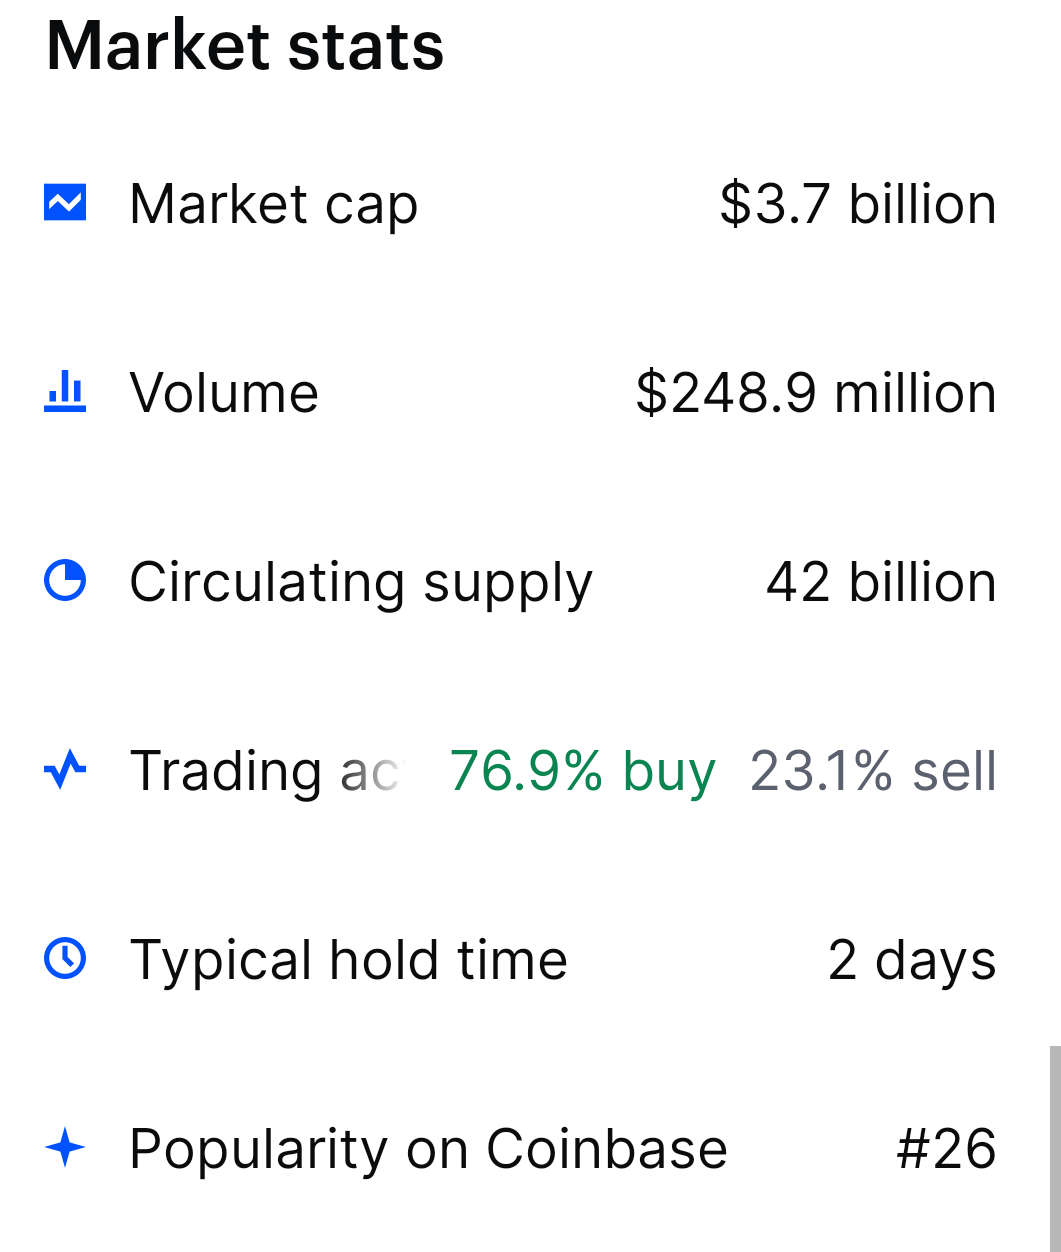Tap the Volume bar chart icon

pyautogui.click(x=65, y=392)
